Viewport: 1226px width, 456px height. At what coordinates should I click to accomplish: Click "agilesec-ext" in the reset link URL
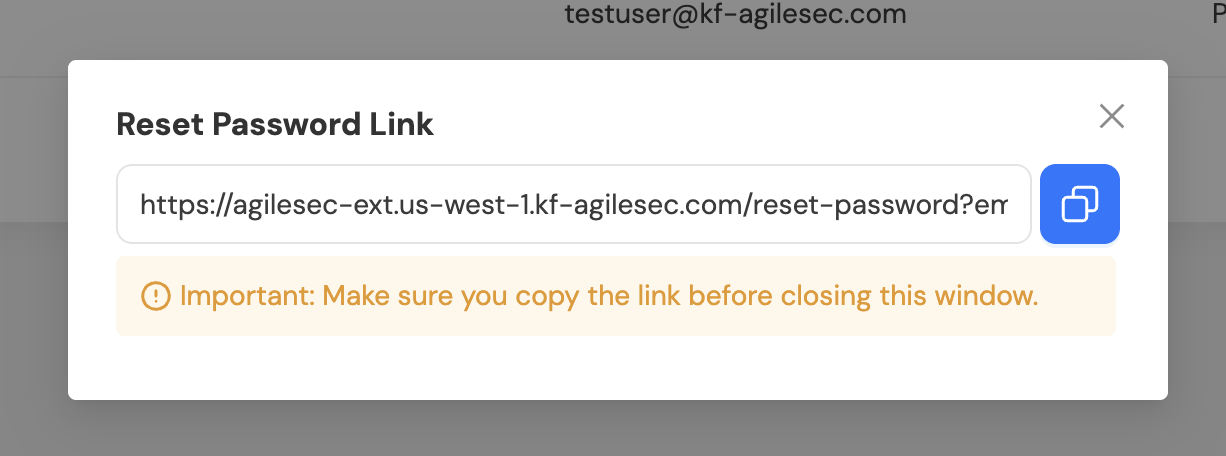(297, 205)
